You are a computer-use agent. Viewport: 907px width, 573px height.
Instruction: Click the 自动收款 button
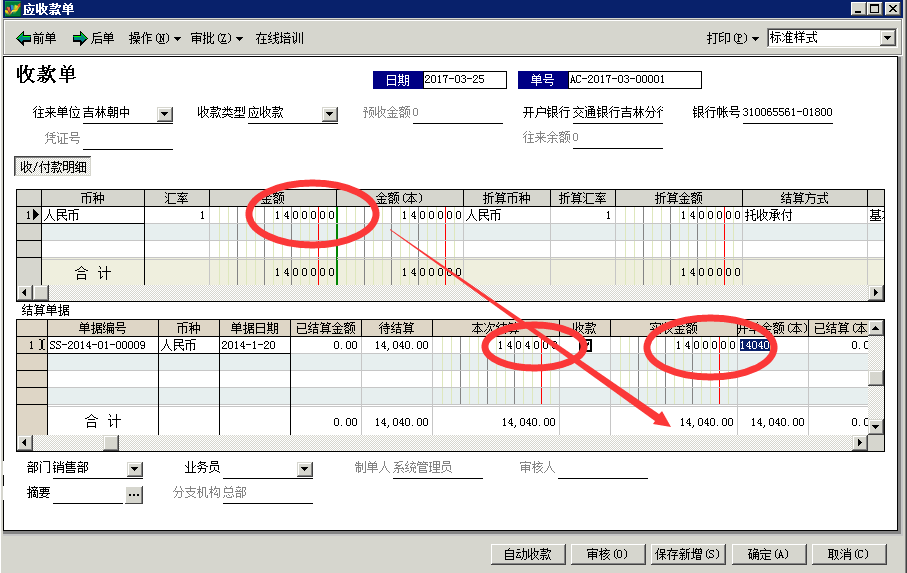[528, 554]
